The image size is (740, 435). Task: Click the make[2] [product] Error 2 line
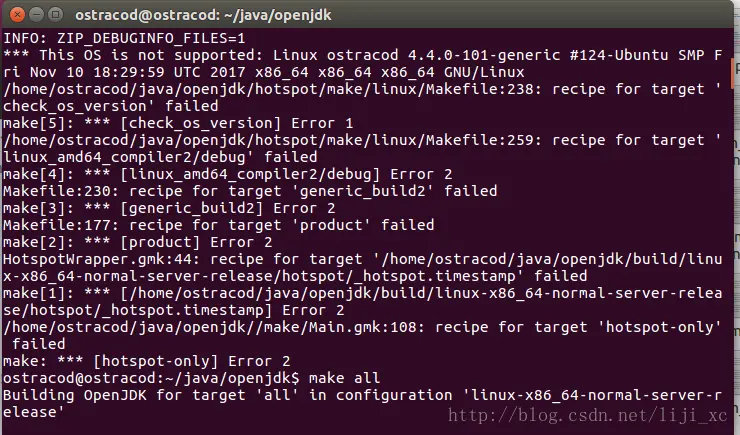[138, 242]
